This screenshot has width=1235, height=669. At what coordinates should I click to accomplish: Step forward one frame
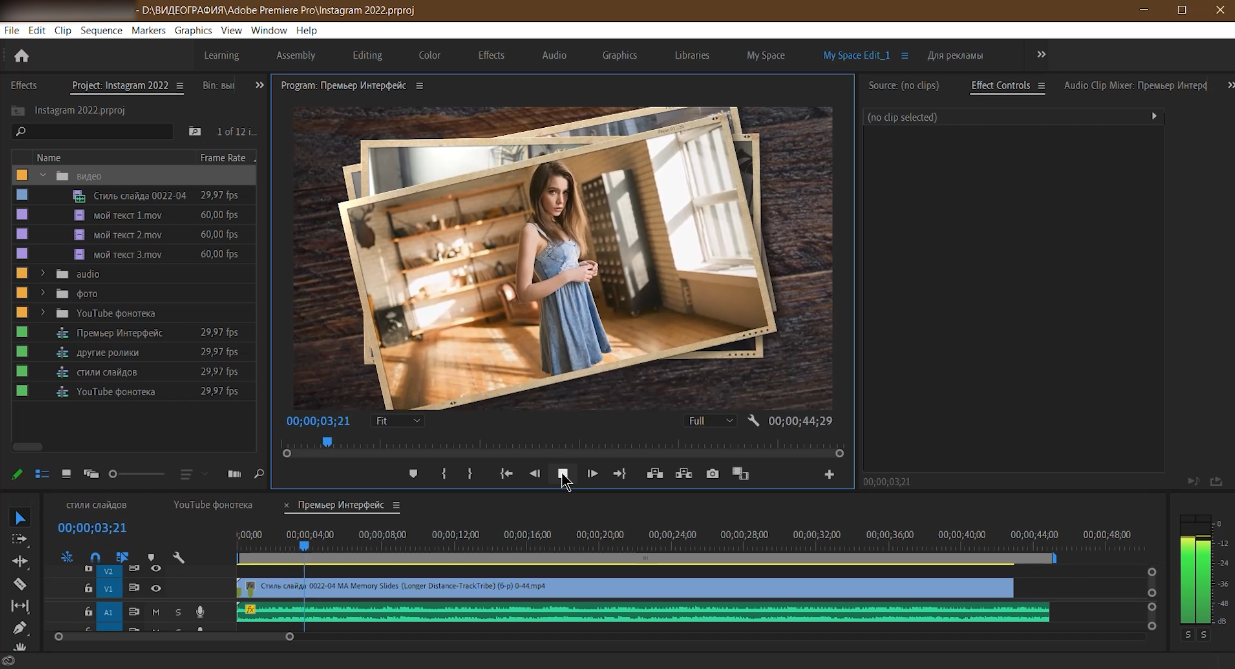[592, 474]
